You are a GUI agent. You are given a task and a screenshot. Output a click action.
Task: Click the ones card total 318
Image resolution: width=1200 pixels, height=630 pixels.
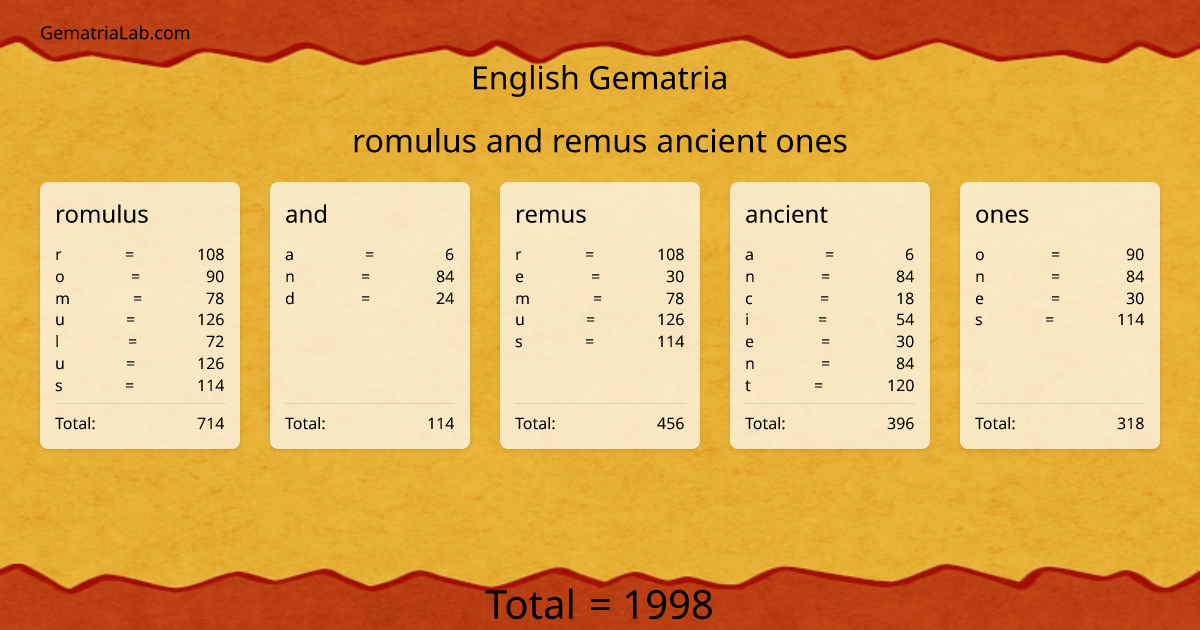click(1131, 423)
